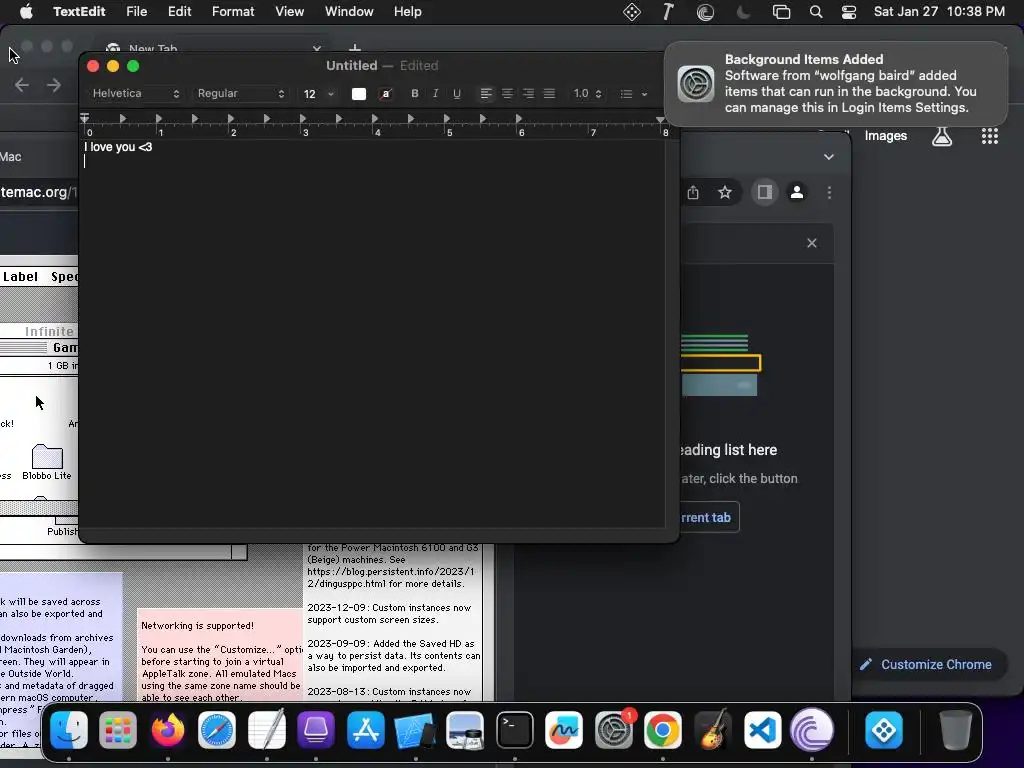This screenshot has width=1024, height=768.
Task: Close the Chrome reading list side panel
Action: pos(812,243)
